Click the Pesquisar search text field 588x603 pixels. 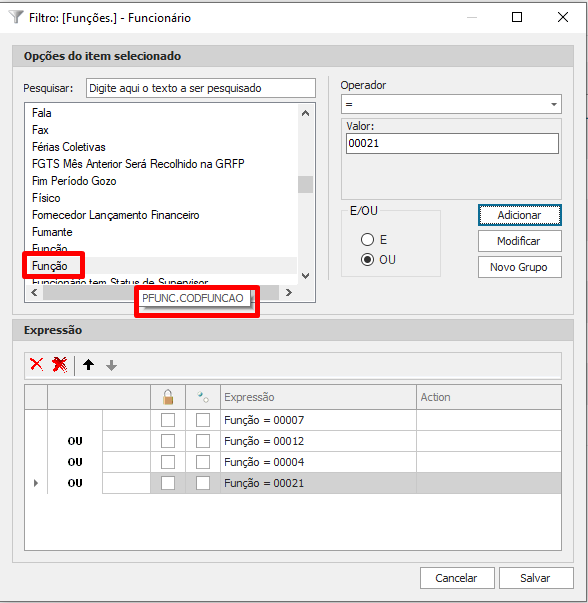click(201, 88)
